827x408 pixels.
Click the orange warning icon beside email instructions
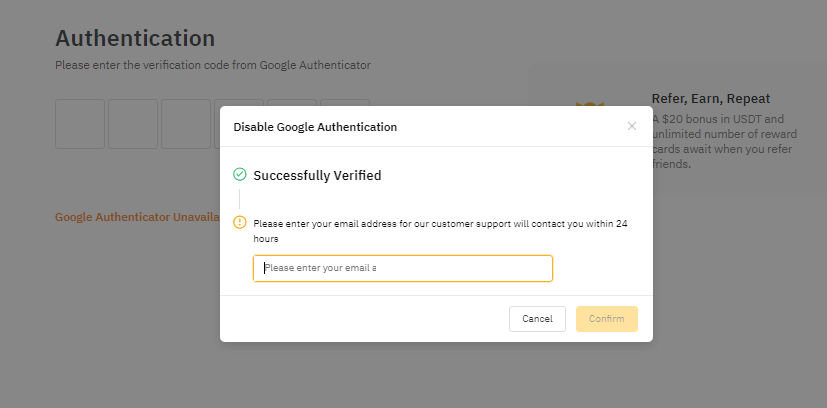239,222
